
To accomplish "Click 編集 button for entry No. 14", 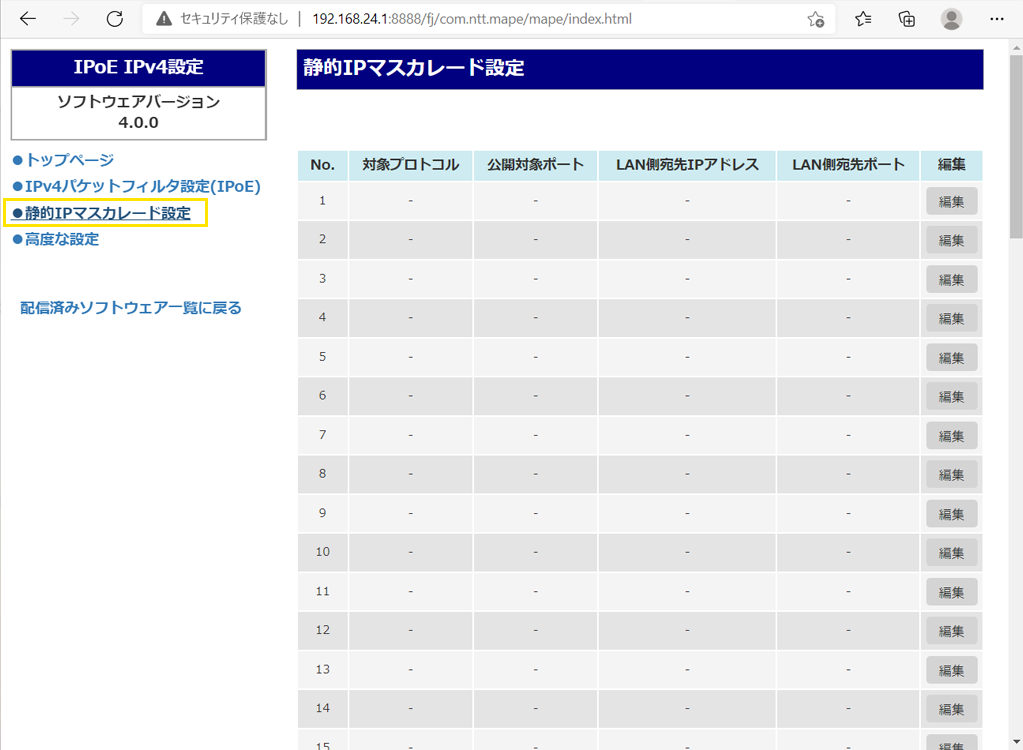I will [951, 709].
